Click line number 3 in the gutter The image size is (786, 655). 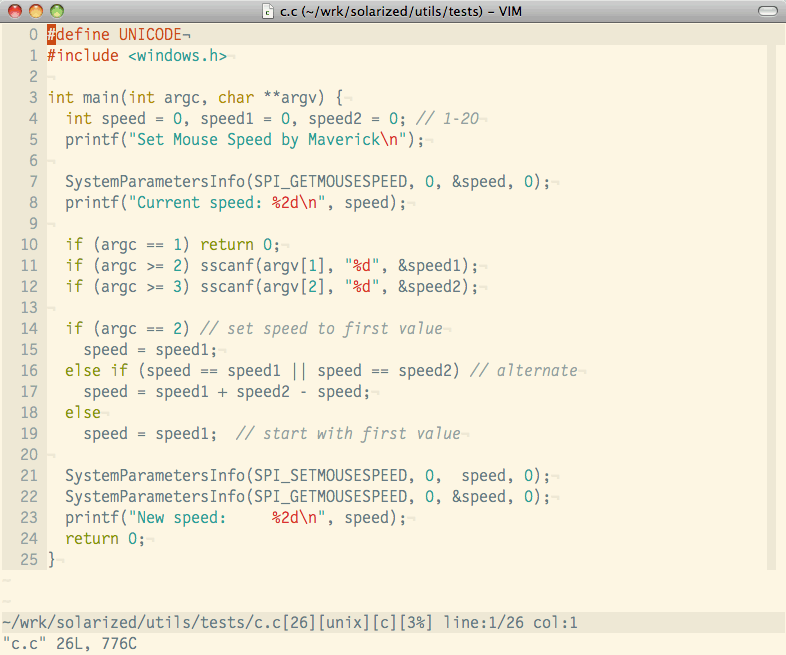coord(33,98)
